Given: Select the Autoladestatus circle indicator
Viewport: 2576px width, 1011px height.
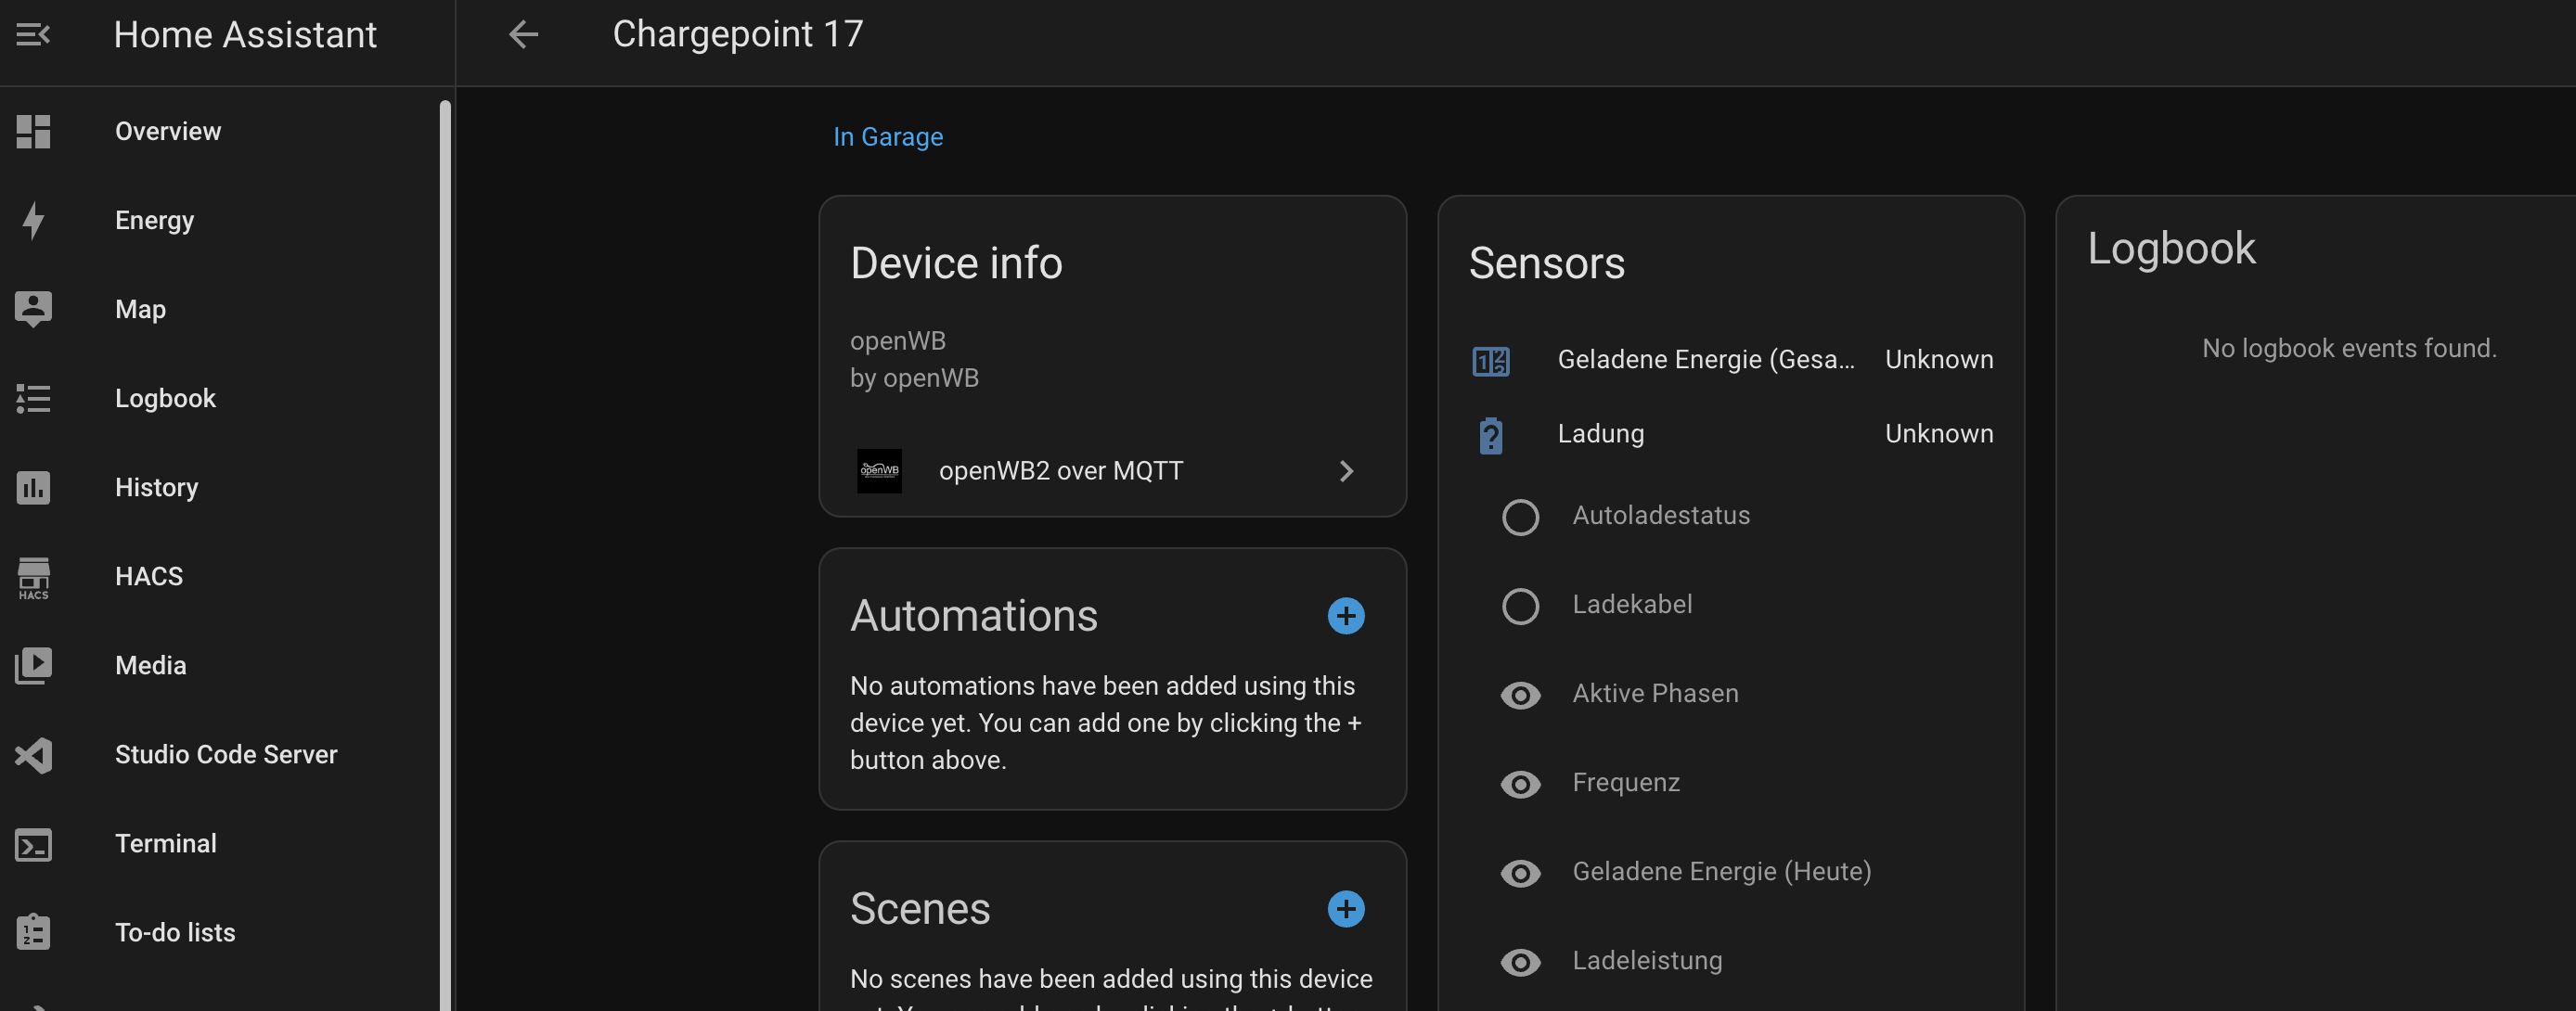Looking at the screenshot, I should tap(1520, 516).
